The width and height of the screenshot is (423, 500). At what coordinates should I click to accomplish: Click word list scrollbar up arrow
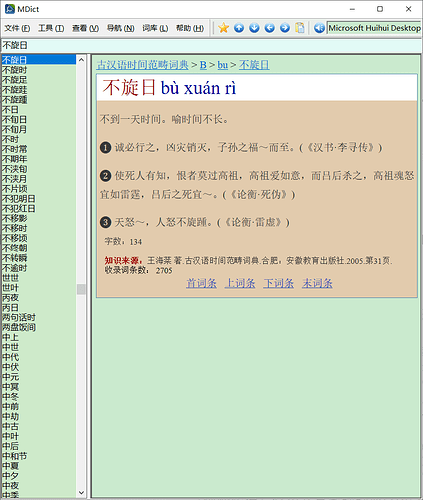point(81,60)
